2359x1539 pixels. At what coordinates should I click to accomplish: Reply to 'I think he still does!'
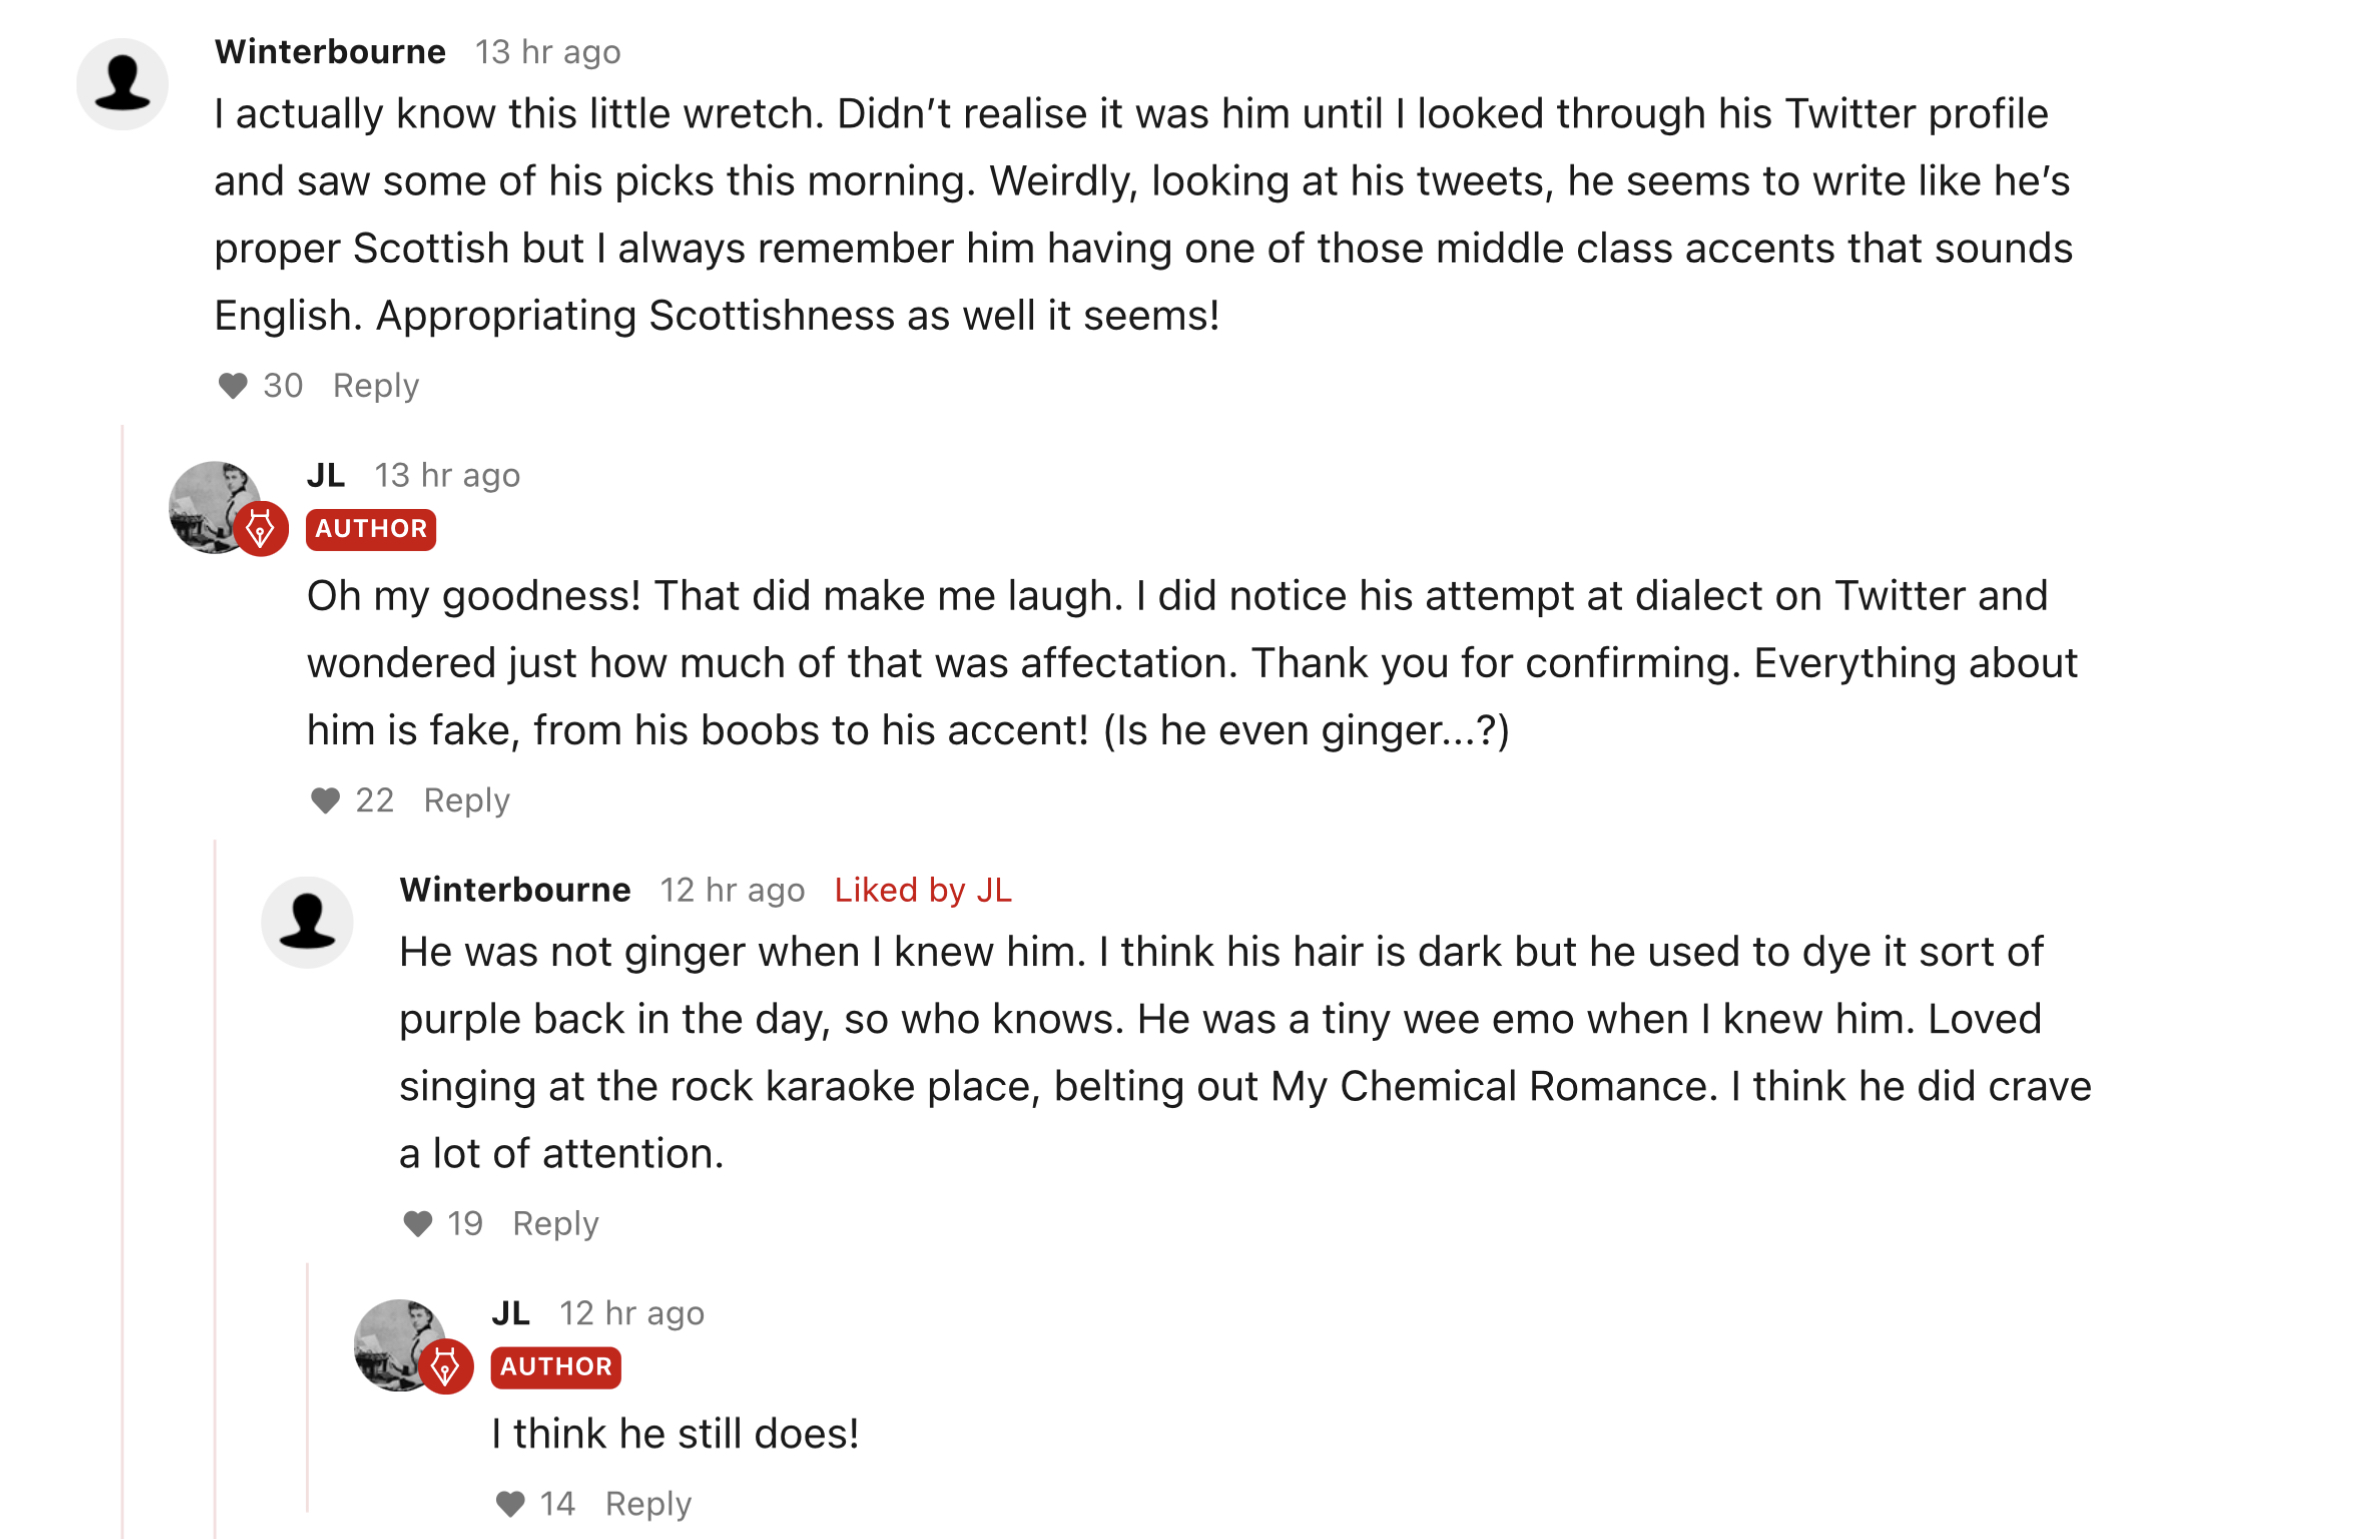pyautogui.click(x=649, y=1503)
